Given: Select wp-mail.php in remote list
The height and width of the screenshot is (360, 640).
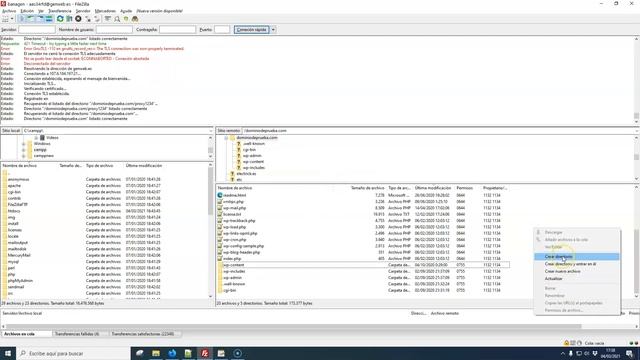Looking at the screenshot, I should click(234, 208).
